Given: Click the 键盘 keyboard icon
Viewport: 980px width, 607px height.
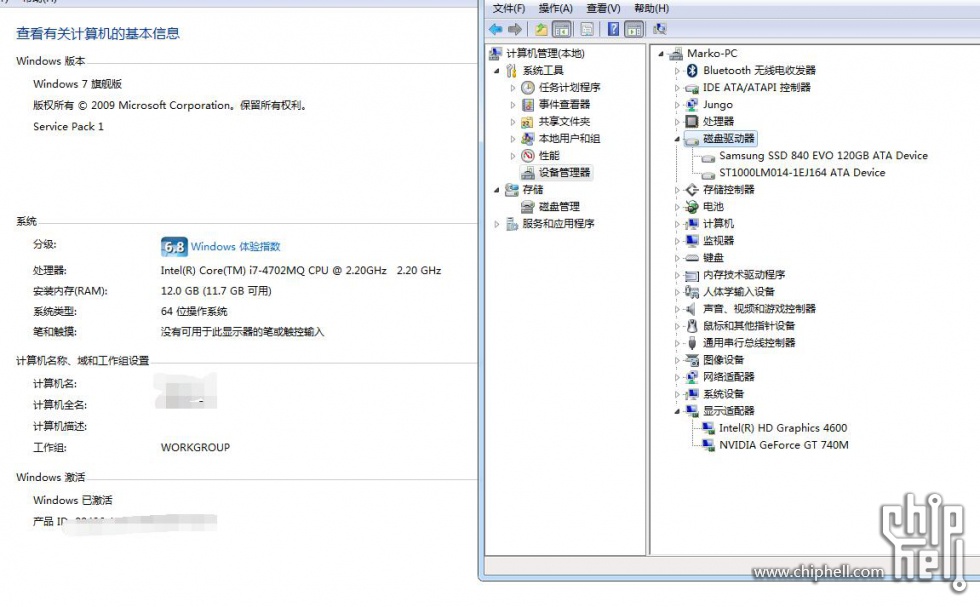Looking at the screenshot, I should pyautogui.click(x=692, y=258).
